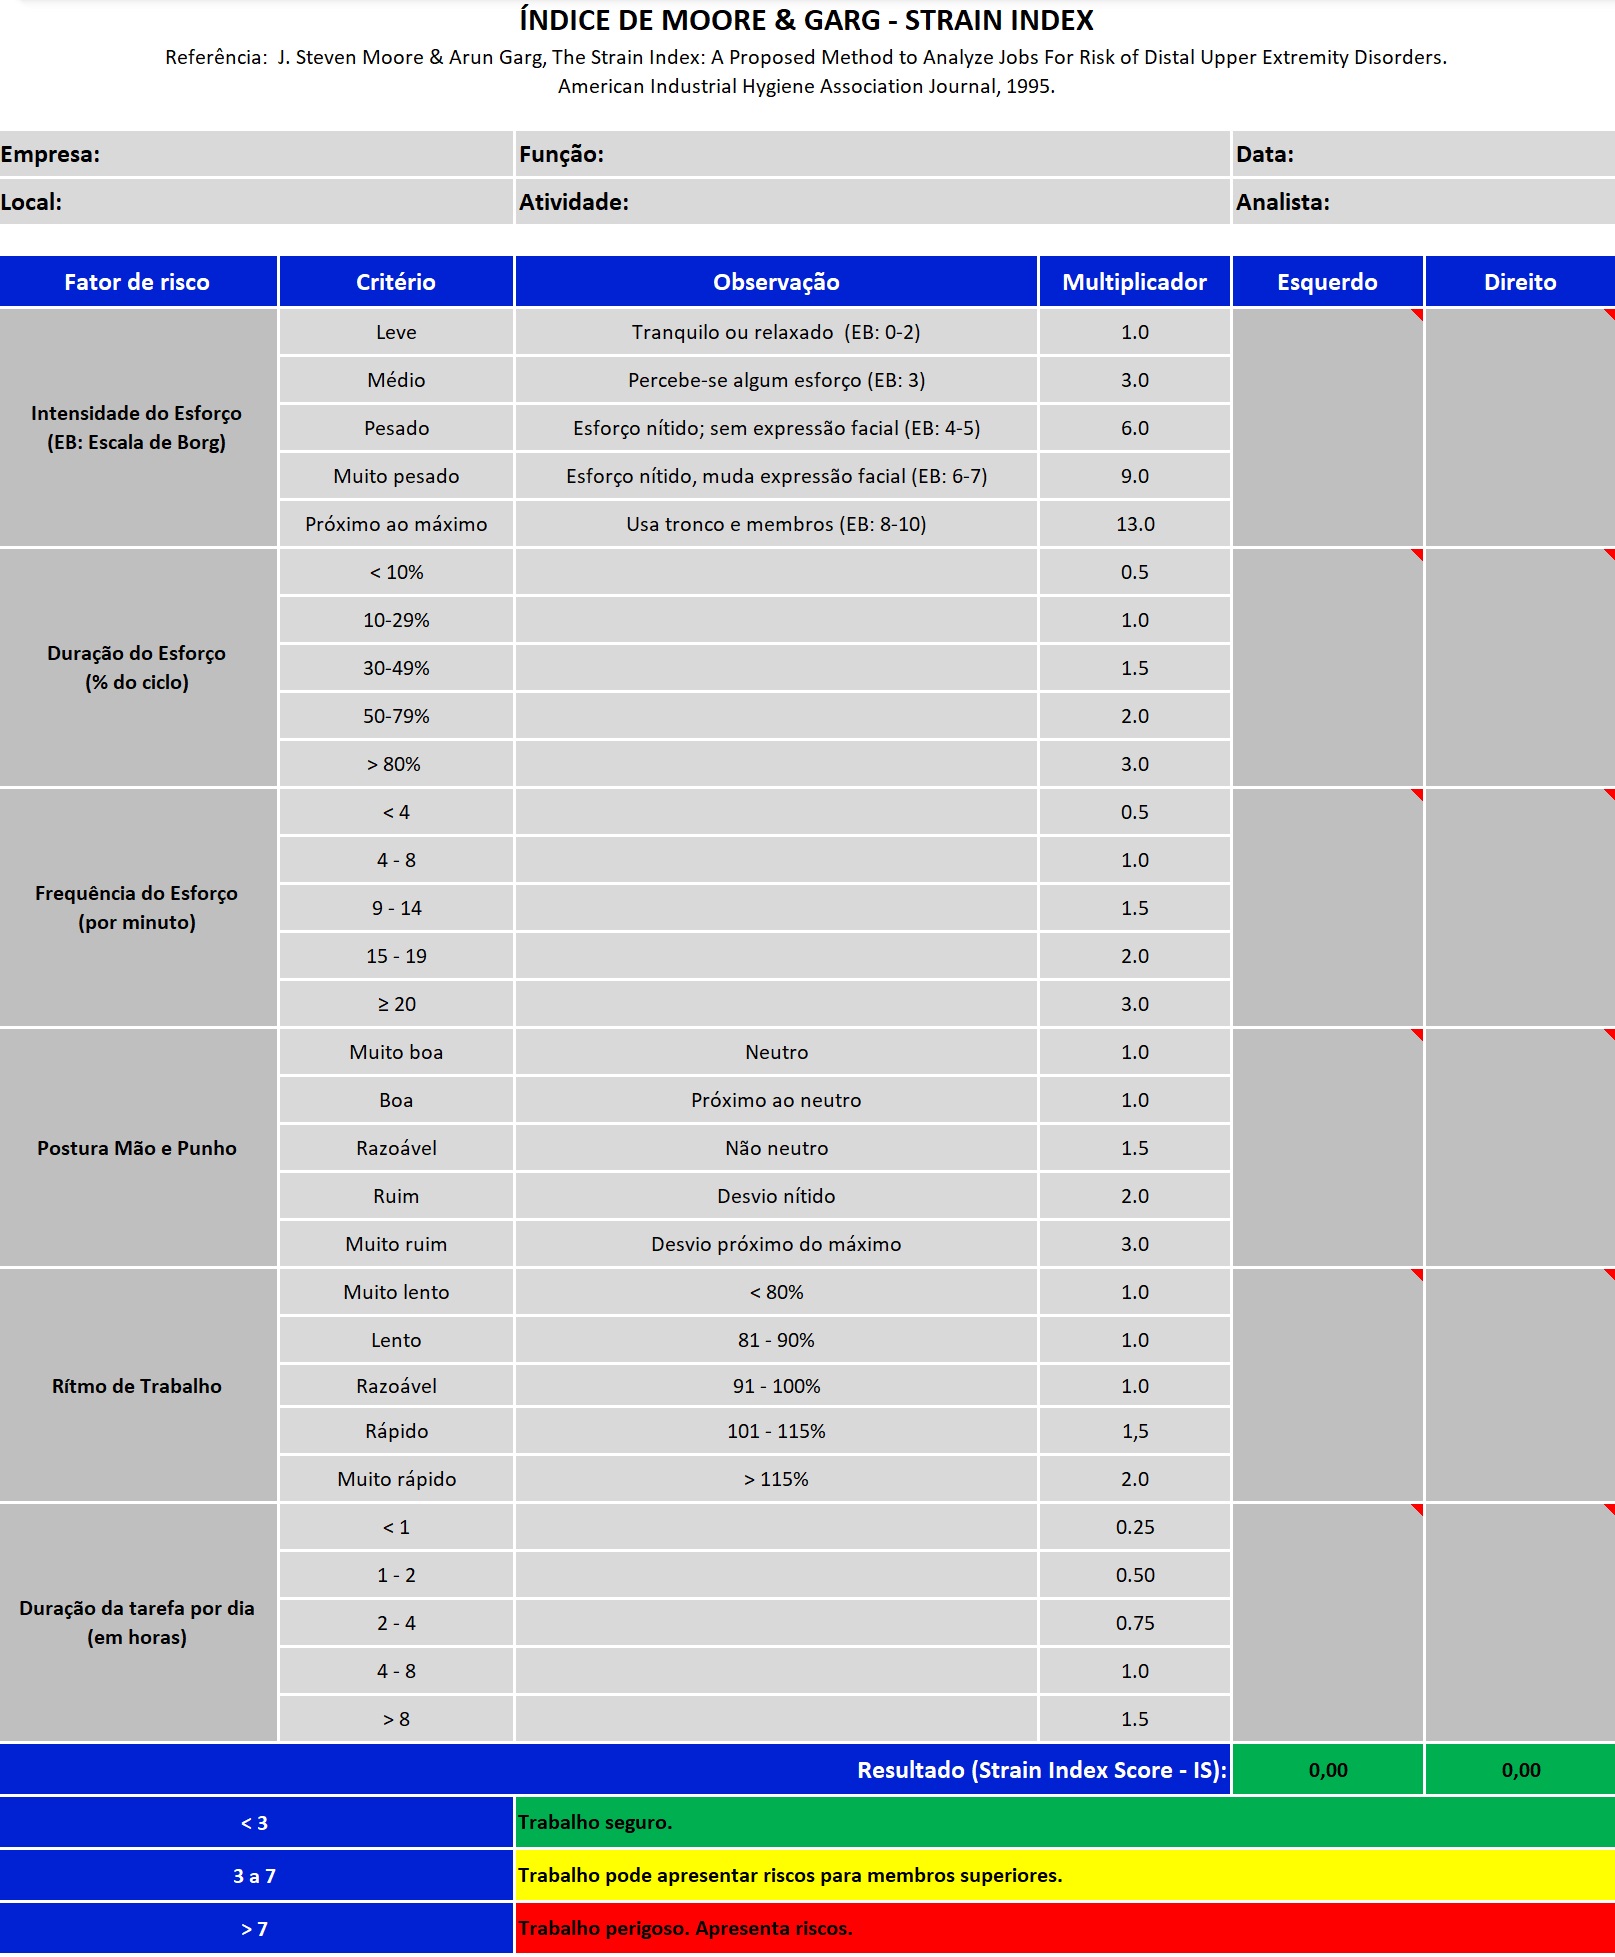Select the yellow risk band for membros superiores

1064,1876
